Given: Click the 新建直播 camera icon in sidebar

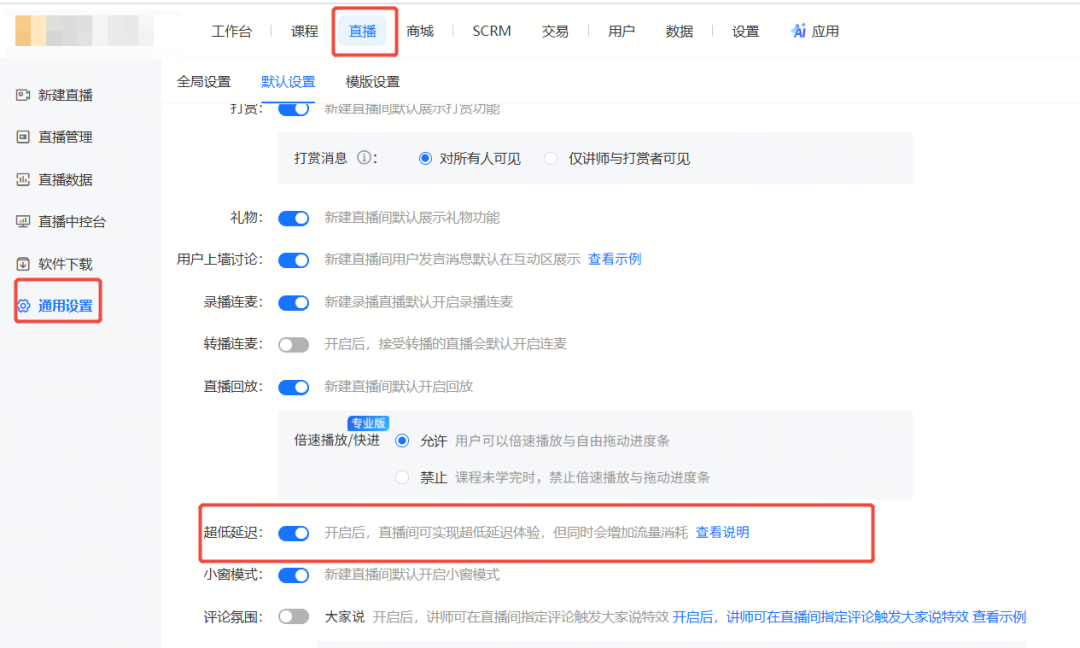Looking at the screenshot, I should (x=23, y=95).
